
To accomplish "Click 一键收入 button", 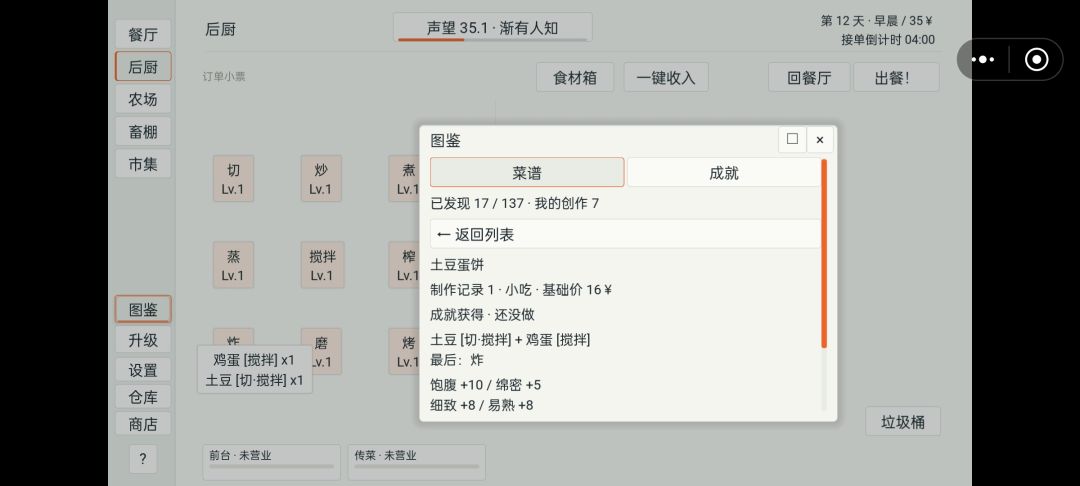I will (666, 77).
